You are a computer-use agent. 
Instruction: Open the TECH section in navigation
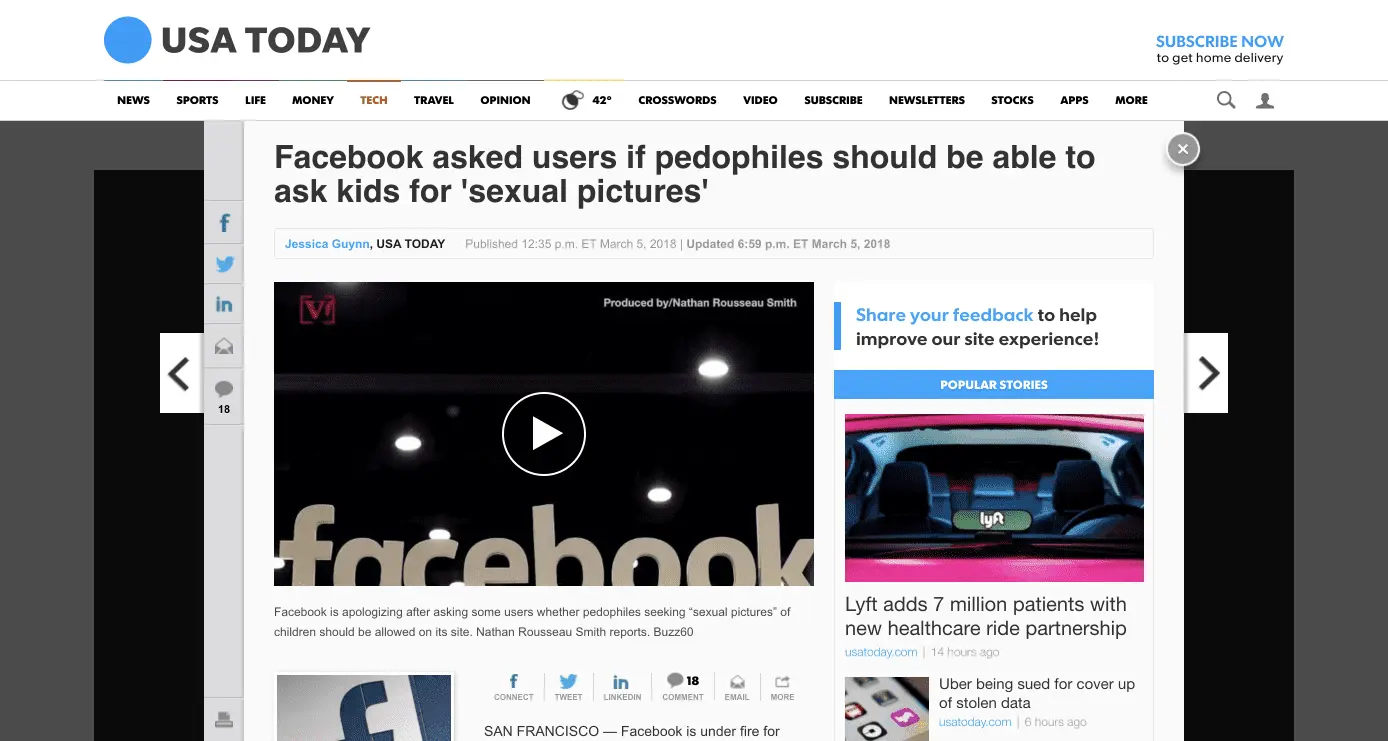tap(374, 100)
